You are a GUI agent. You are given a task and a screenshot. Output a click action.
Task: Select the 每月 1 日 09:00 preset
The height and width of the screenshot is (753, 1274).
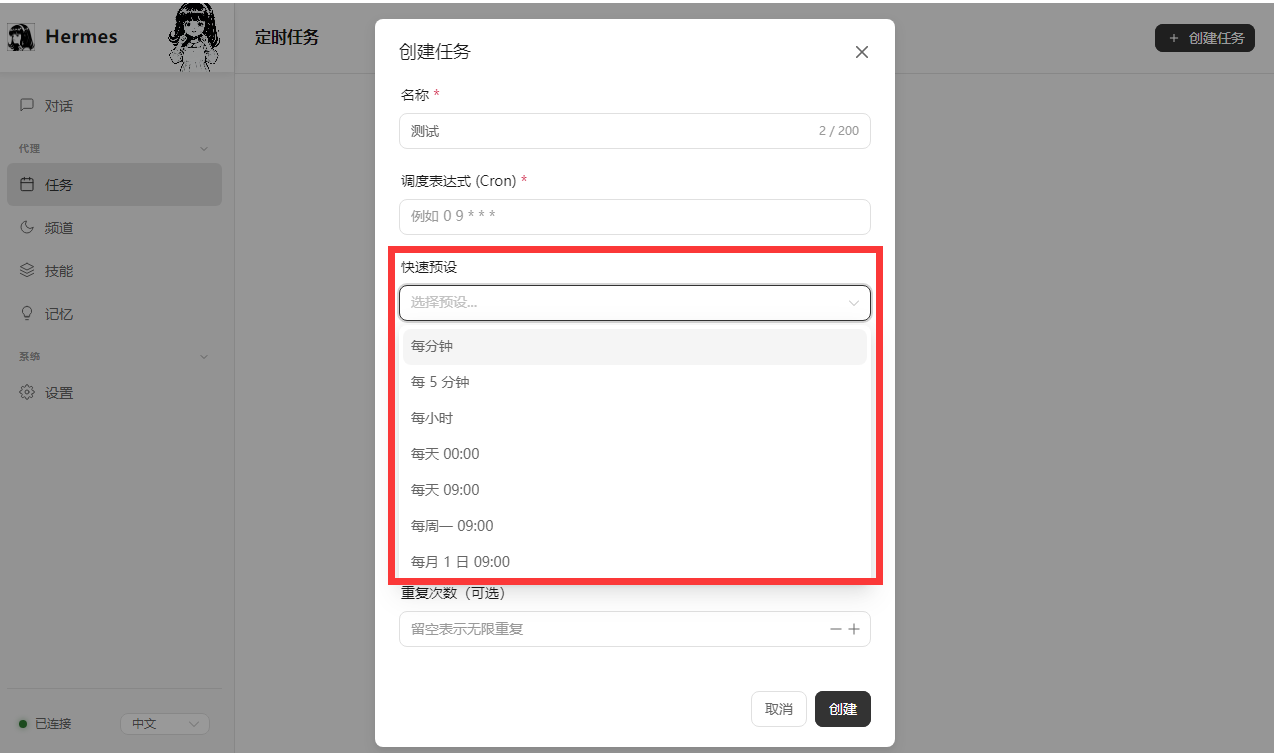pyautogui.click(x=635, y=562)
